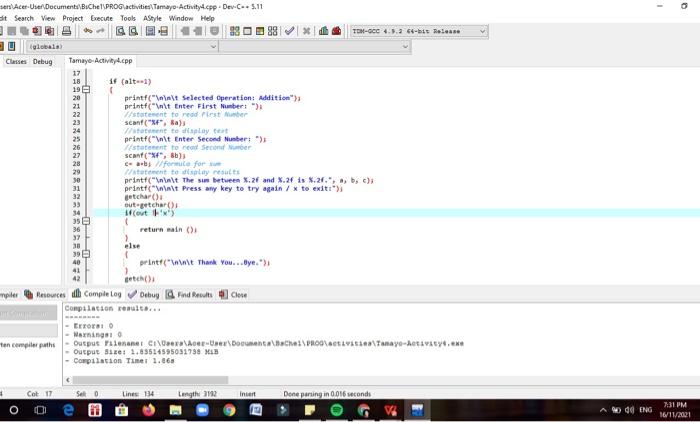Screen dimensions: 700x422
Task: Compile the program using the Compile icon
Action: (235, 31)
